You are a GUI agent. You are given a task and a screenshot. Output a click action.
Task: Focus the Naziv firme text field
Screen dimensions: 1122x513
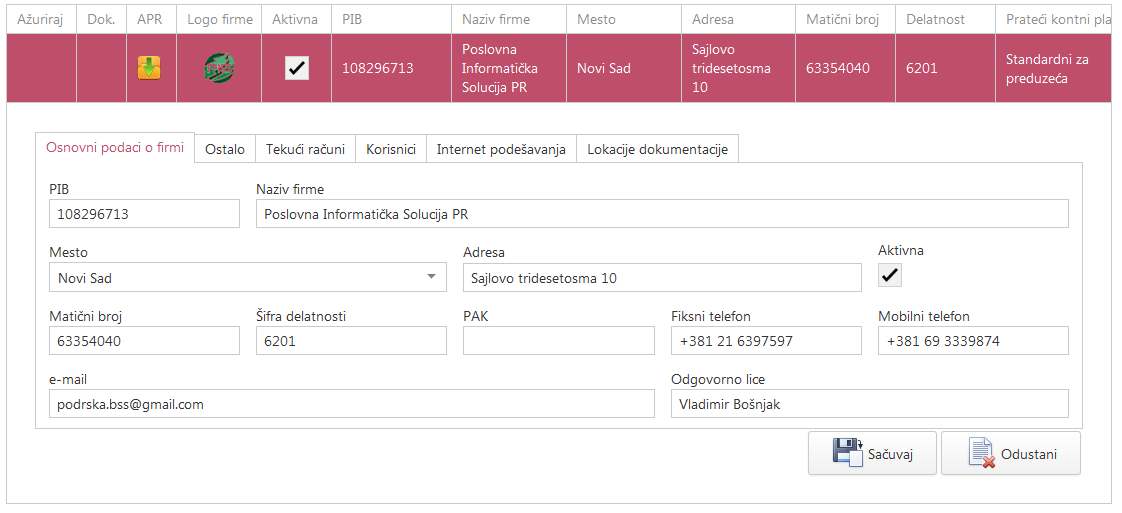pos(661,214)
